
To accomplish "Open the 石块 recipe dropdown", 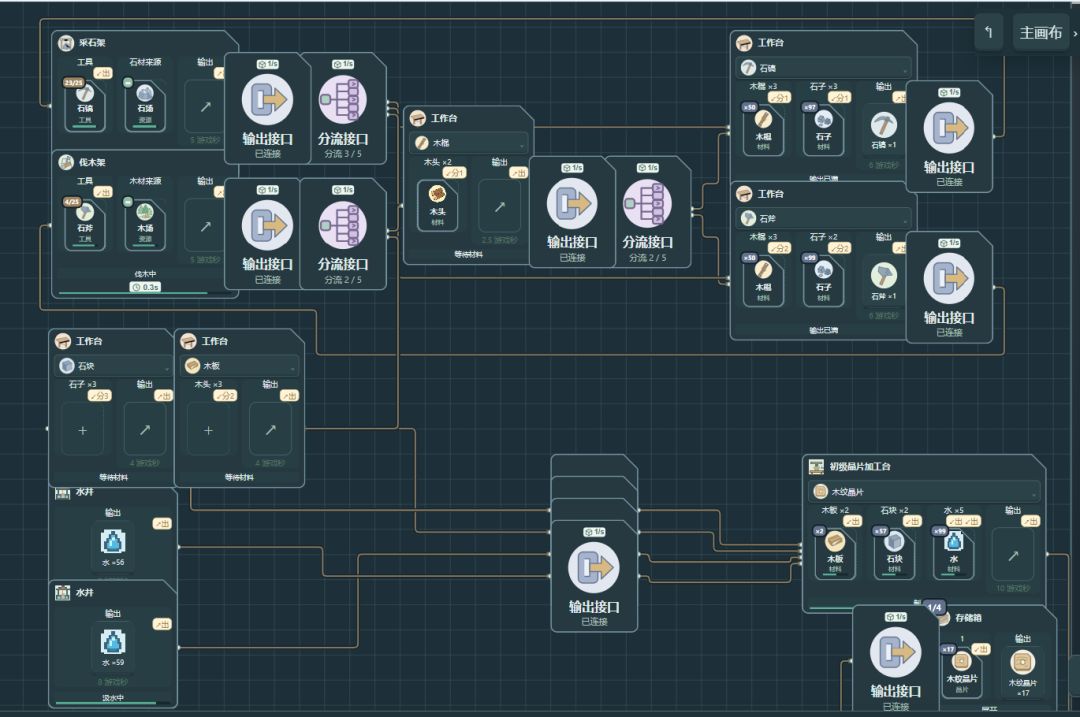I will (114, 366).
